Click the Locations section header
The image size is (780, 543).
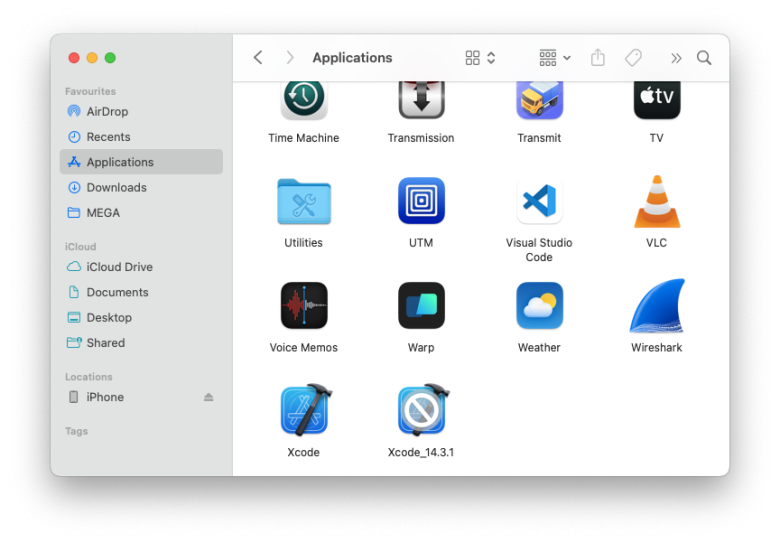tap(89, 377)
